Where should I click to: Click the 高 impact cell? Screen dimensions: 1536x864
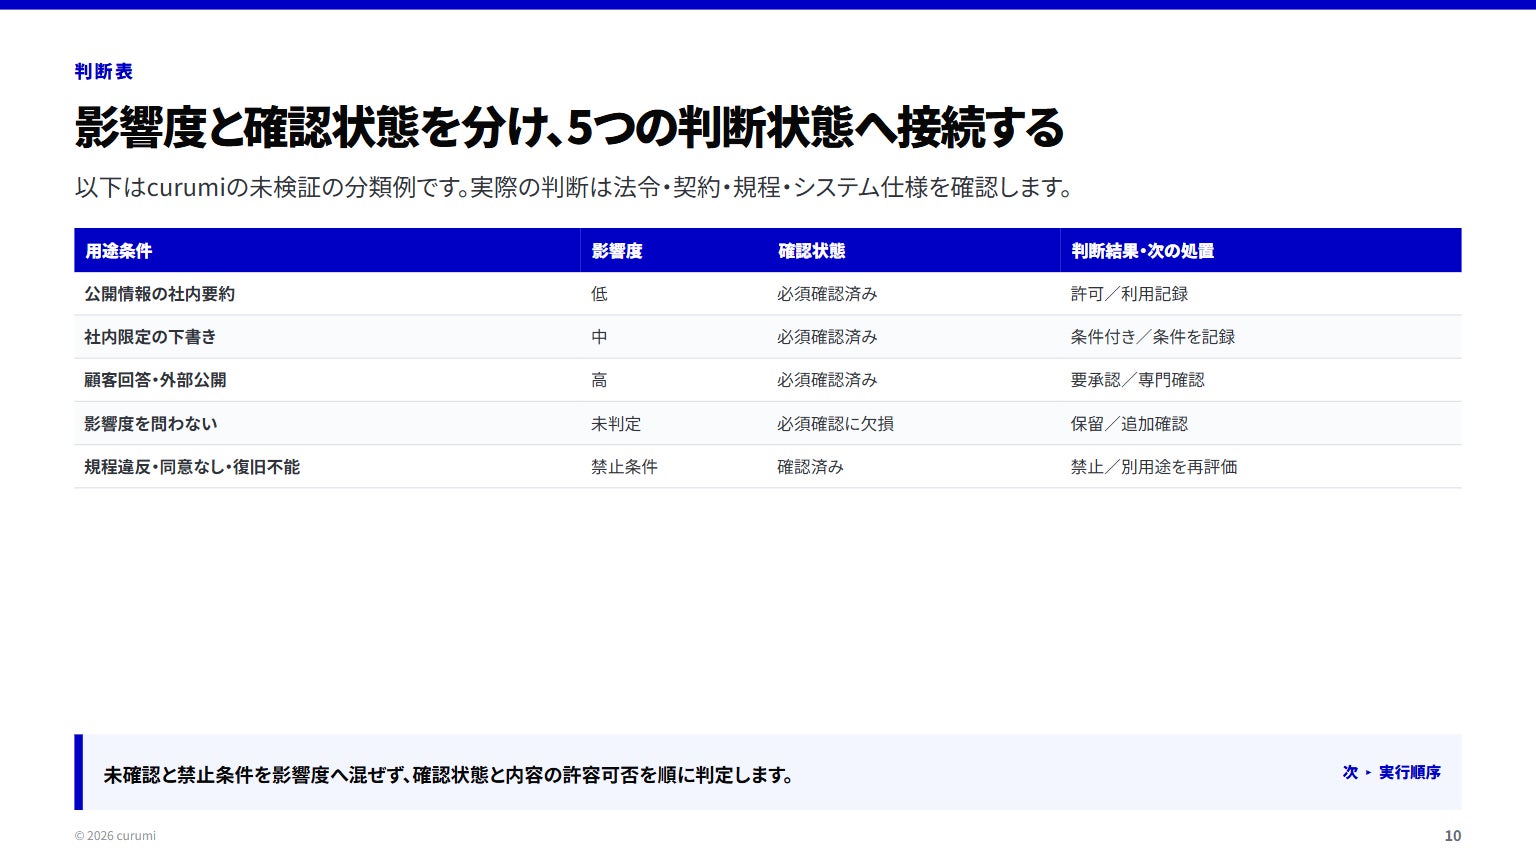coord(599,380)
